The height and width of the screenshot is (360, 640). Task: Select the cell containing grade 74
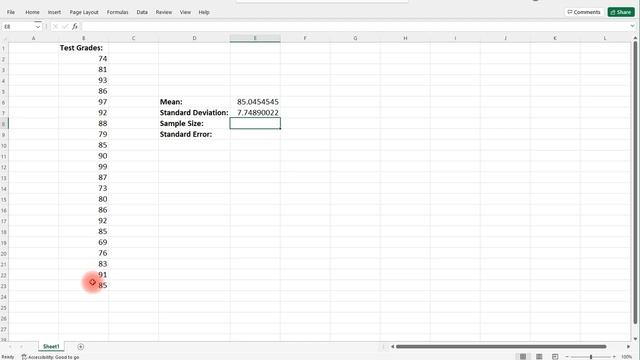[x=84, y=59]
